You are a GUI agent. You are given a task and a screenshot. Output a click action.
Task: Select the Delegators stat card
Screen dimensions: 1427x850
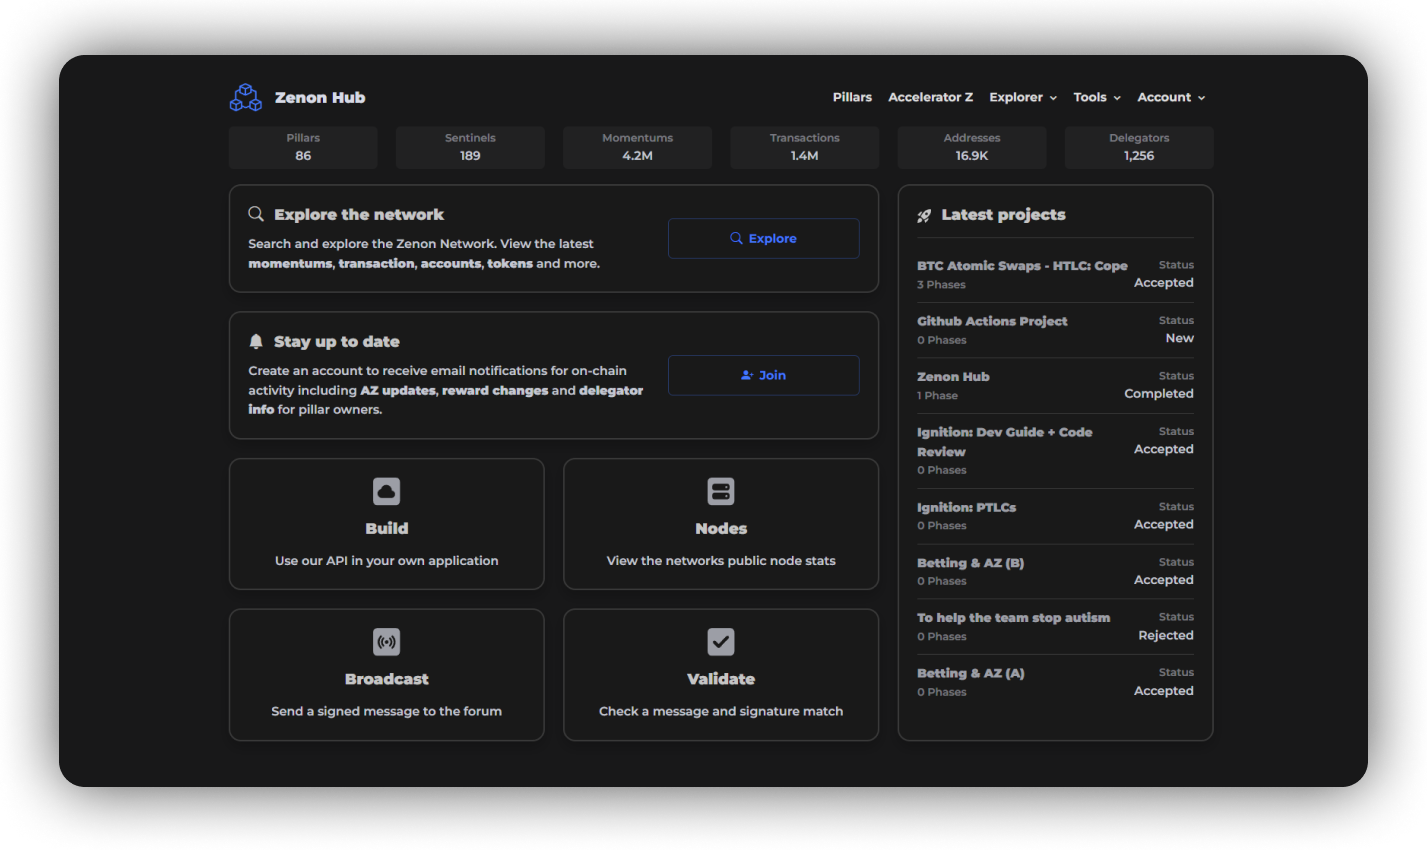point(1138,147)
